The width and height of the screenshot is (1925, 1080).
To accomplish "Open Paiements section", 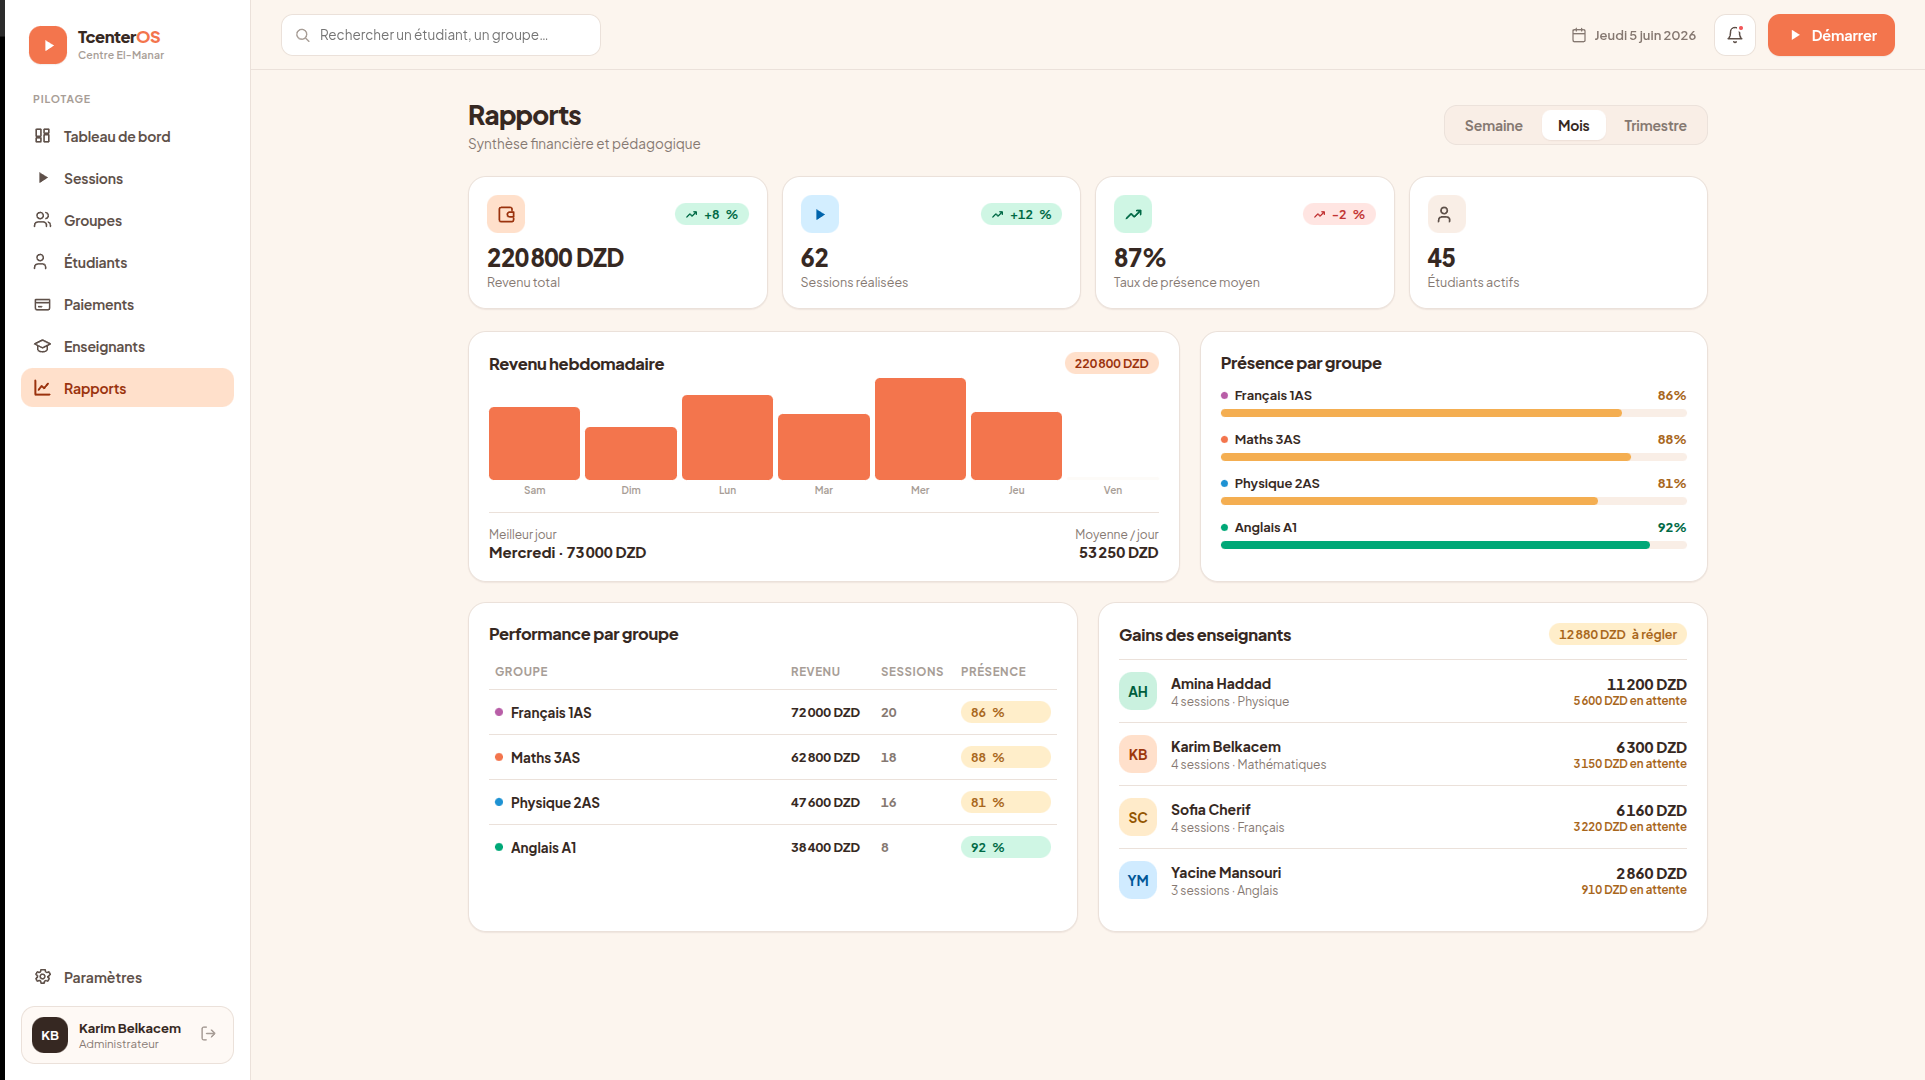I will [127, 304].
